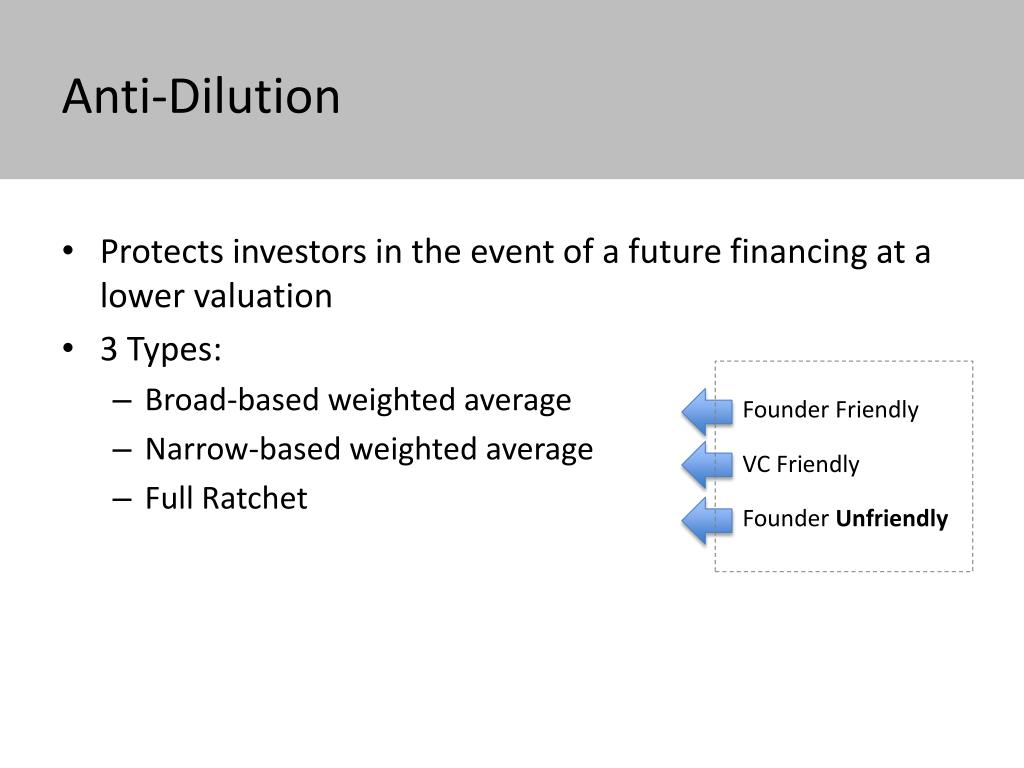Click the 'VC Friendly' label
Screen dimensions: 1024x768
801,464
